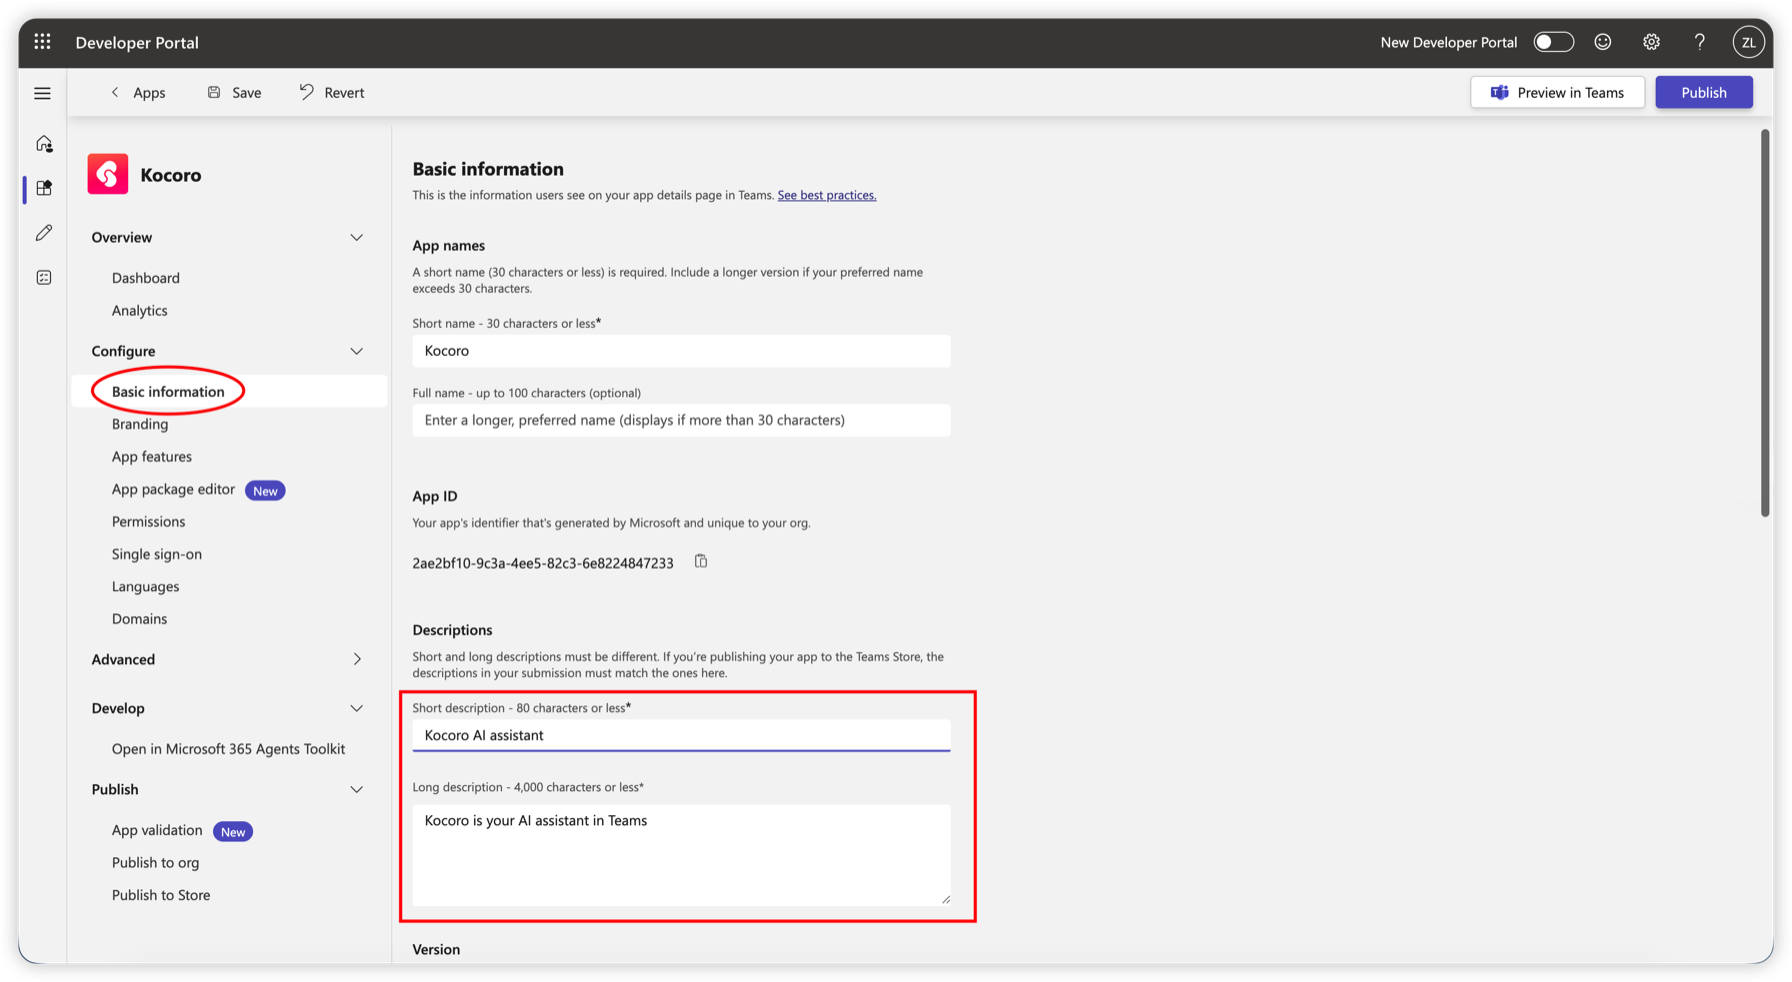The width and height of the screenshot is (1792, 982).
Task: Open the Analytics page
Action: [x=140, y=310]
